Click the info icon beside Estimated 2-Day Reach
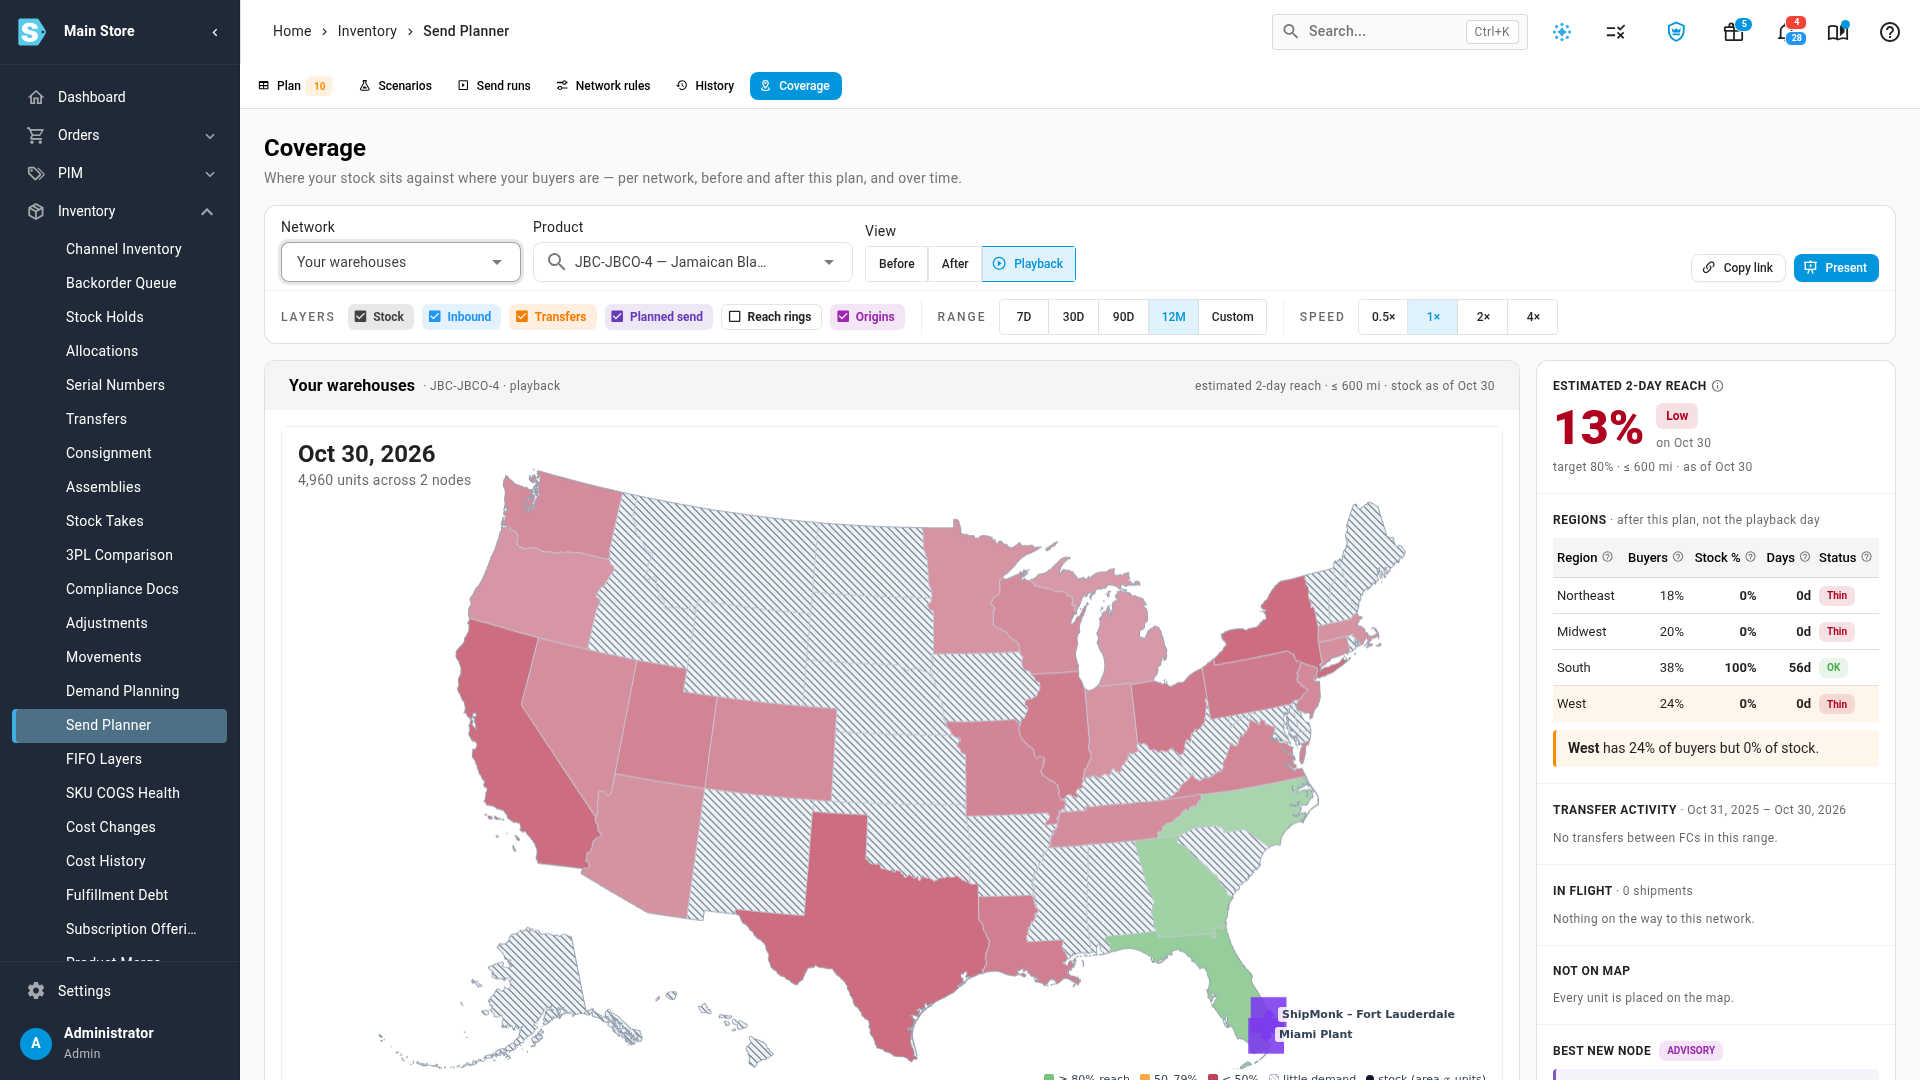This screenshot has width=1920, height=1080. point(1718,386)
